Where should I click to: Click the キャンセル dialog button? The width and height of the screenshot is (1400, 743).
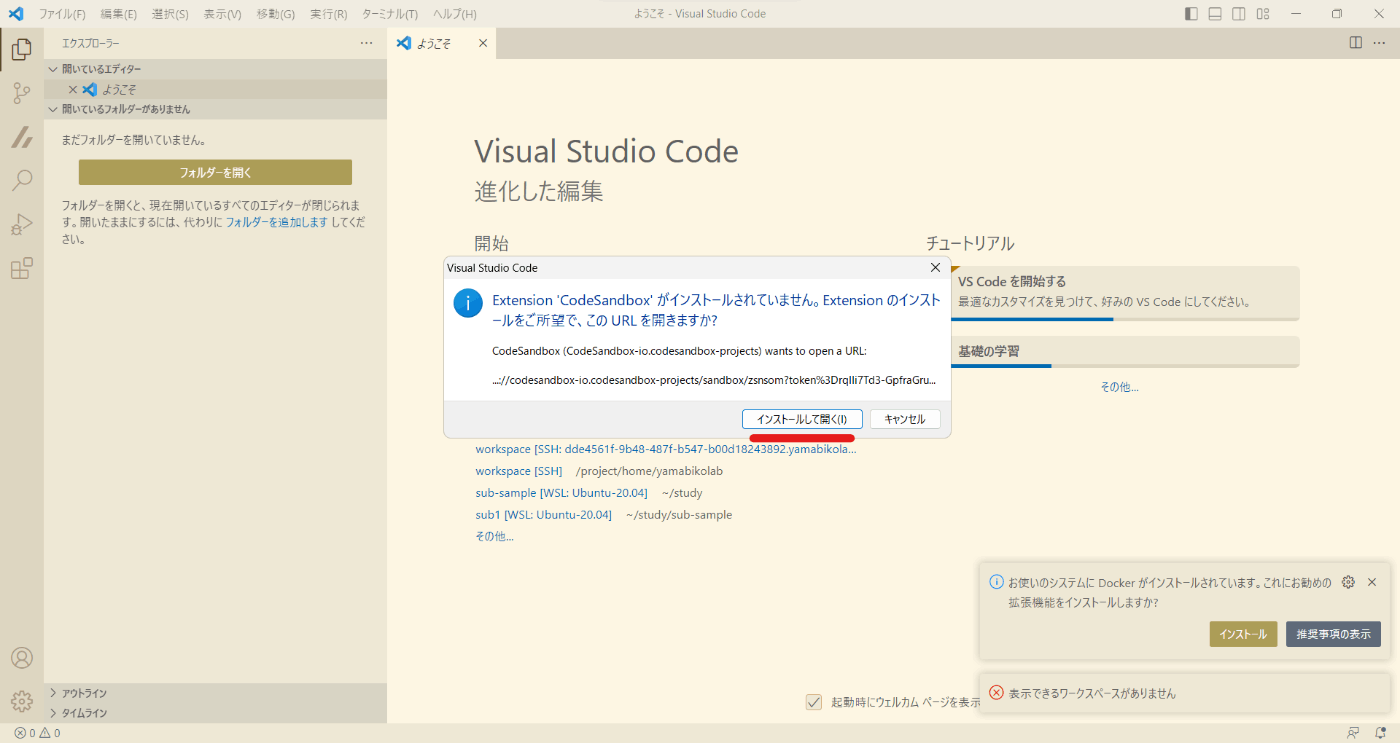[905, 419]
